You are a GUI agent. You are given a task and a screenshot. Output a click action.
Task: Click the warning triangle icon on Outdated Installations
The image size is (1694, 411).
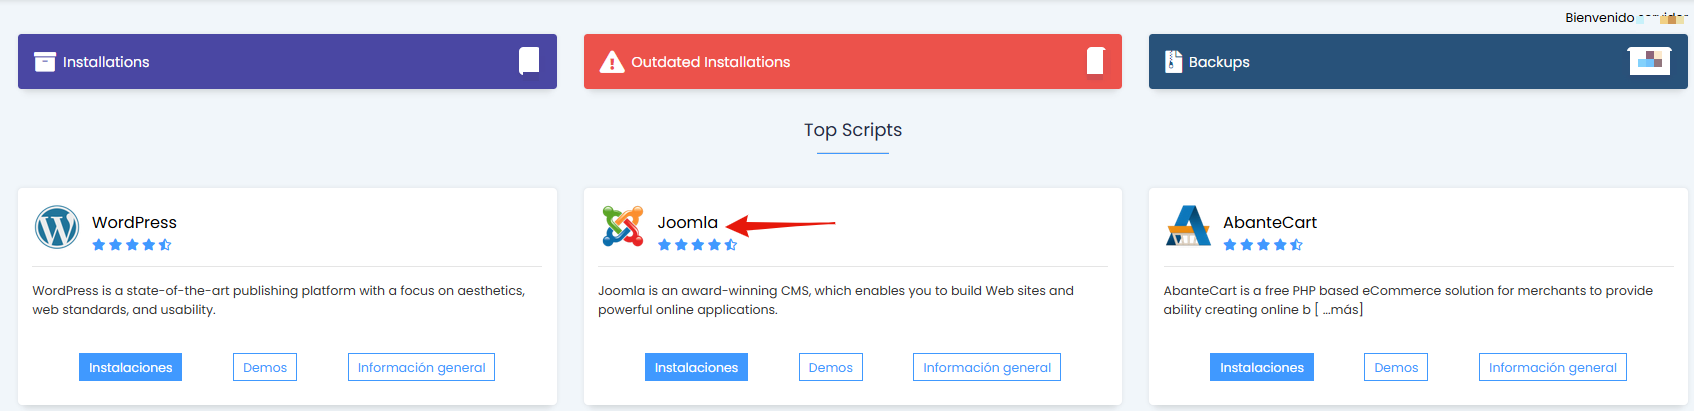pyautogui.click(x=612, y=62)
